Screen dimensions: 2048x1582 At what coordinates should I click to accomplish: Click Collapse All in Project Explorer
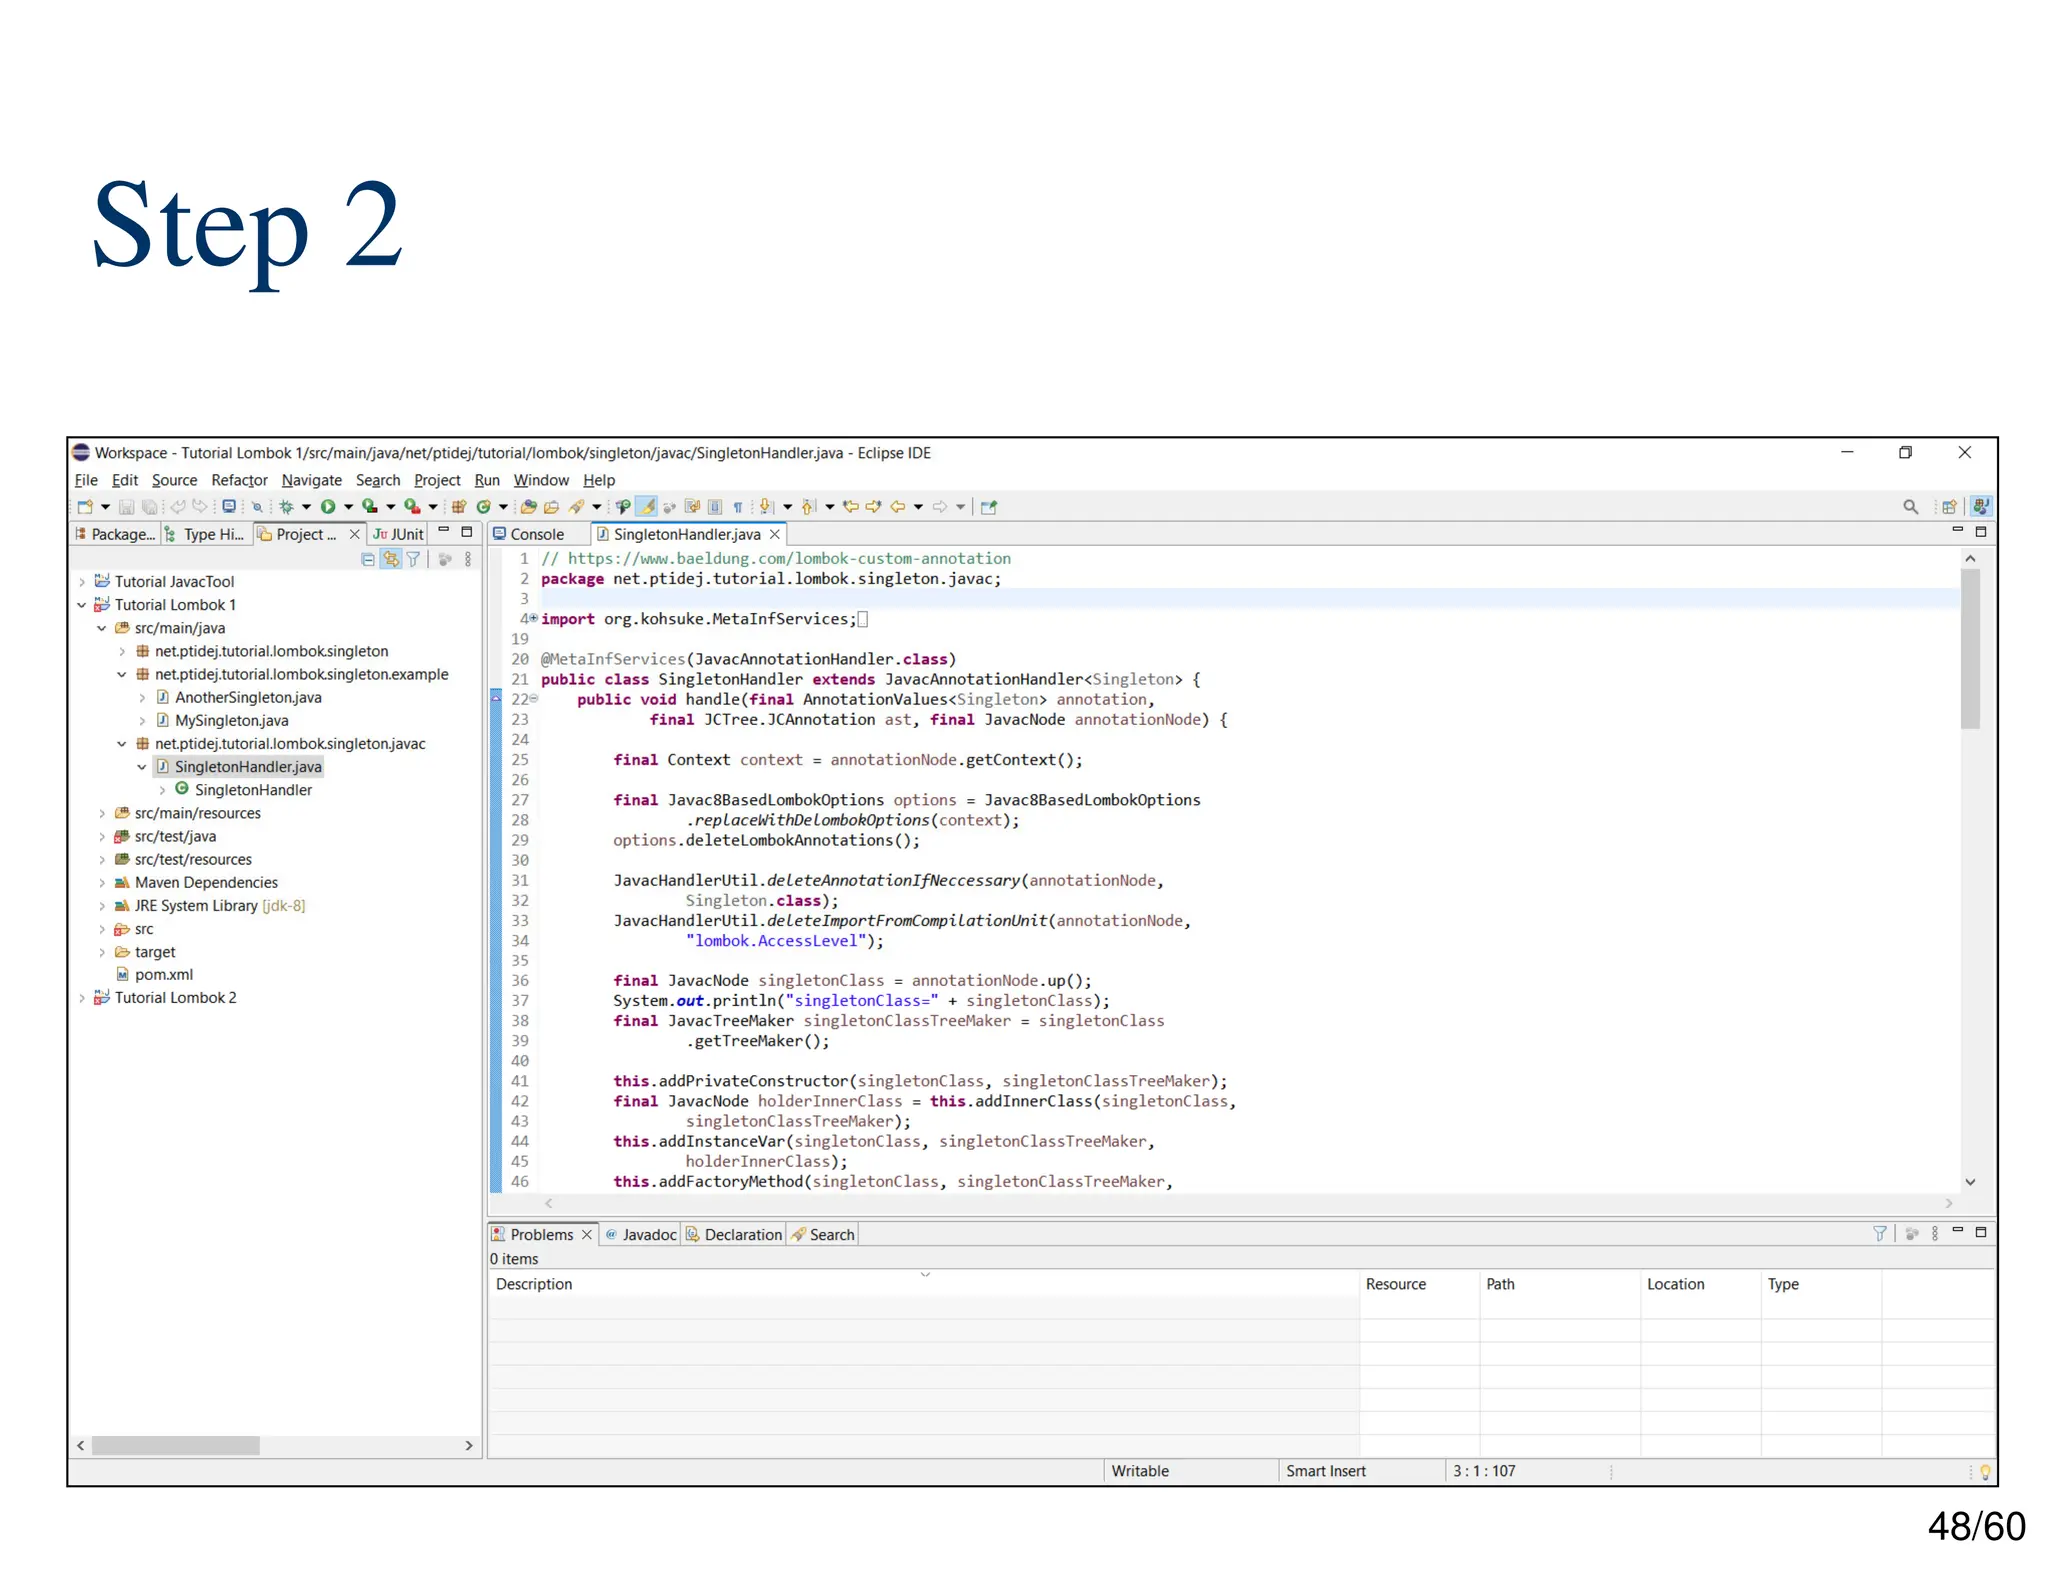[x=368, y=560]
